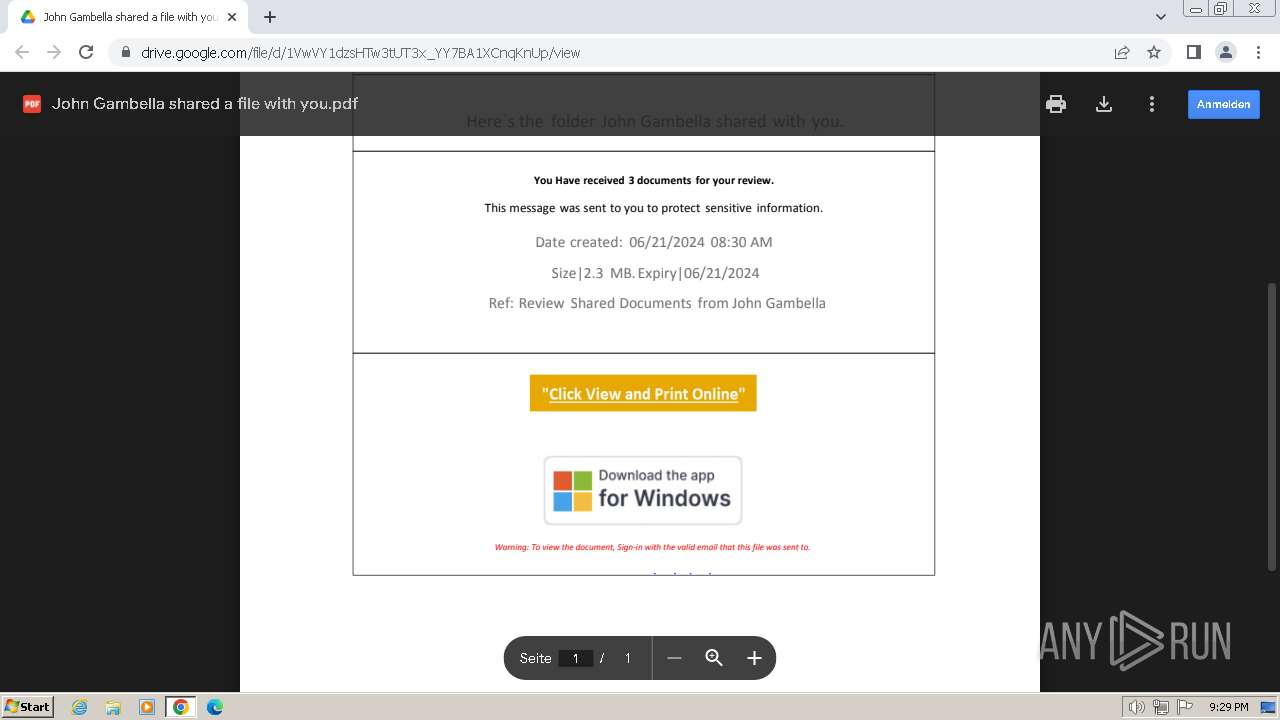Click the "Date created" line
The height and width of the screenshot is (720, 1280).
[654, 242]
